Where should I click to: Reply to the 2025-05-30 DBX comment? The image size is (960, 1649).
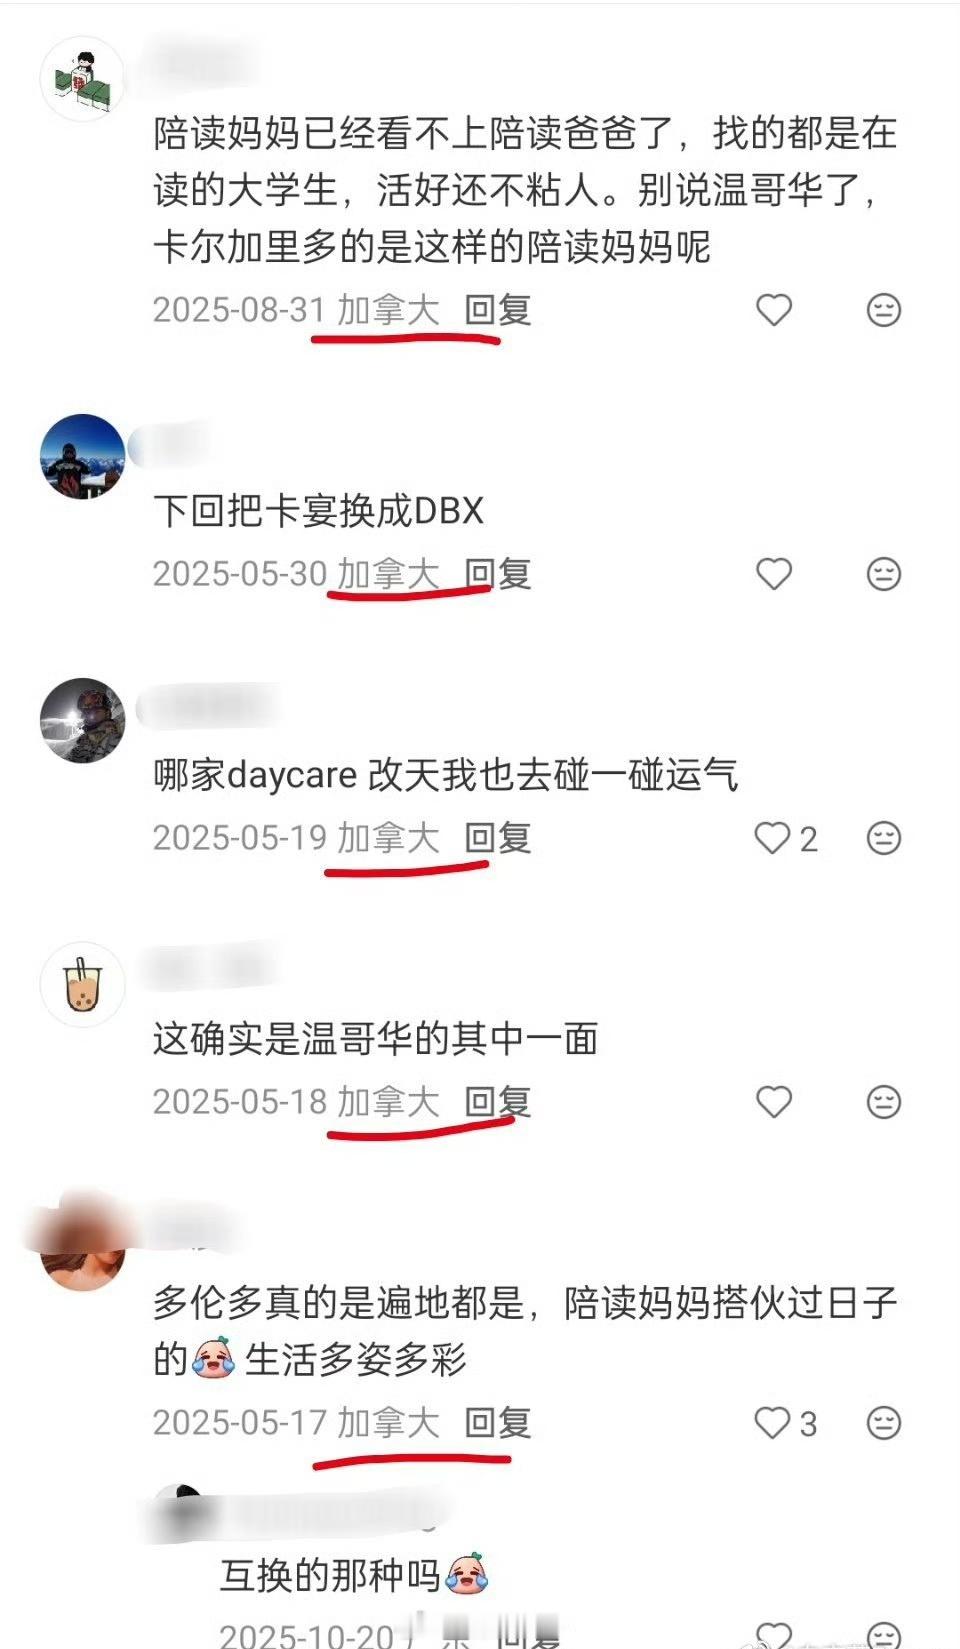[x=497, y=574]
